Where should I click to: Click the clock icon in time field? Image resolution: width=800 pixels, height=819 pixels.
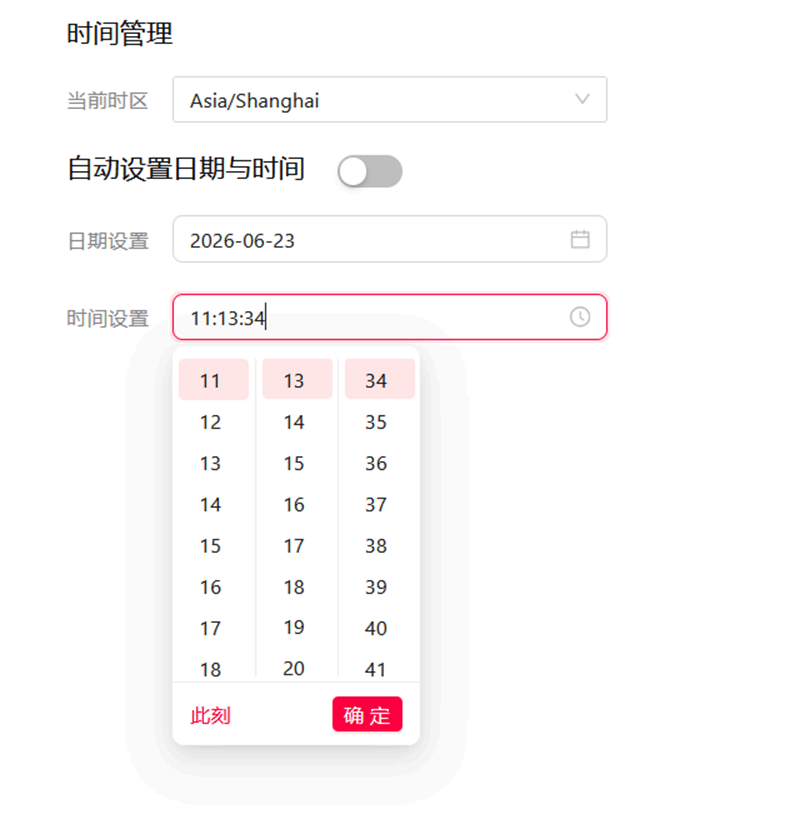pyautogui.click(x=580, y=317)
